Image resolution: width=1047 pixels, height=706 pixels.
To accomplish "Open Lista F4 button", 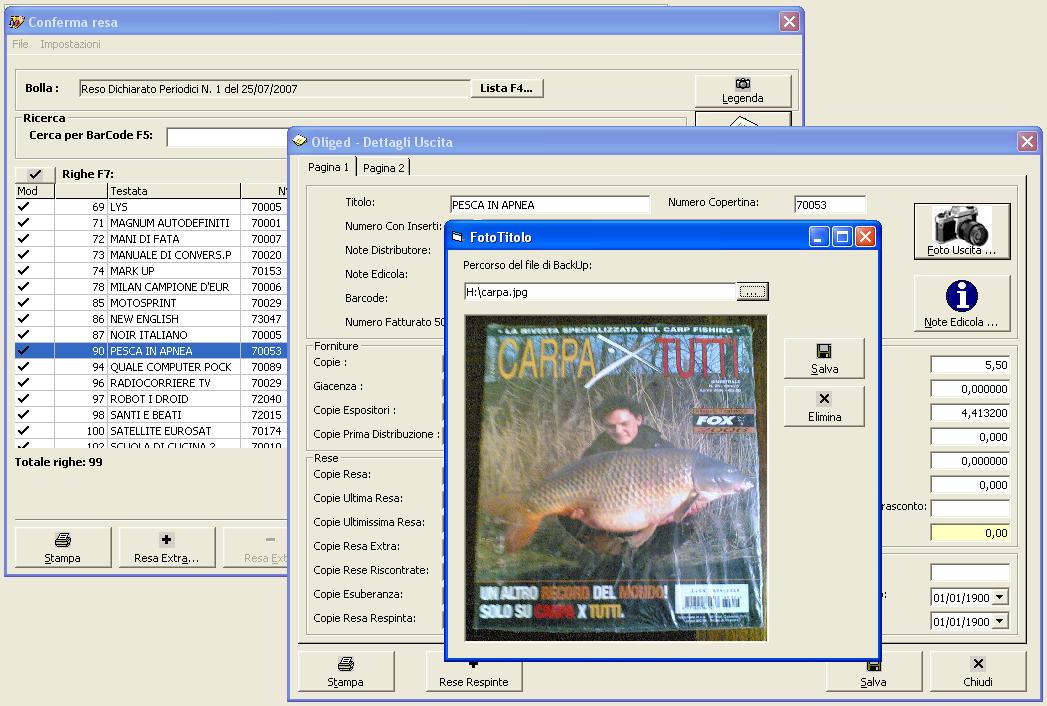I will coord(506,88).
